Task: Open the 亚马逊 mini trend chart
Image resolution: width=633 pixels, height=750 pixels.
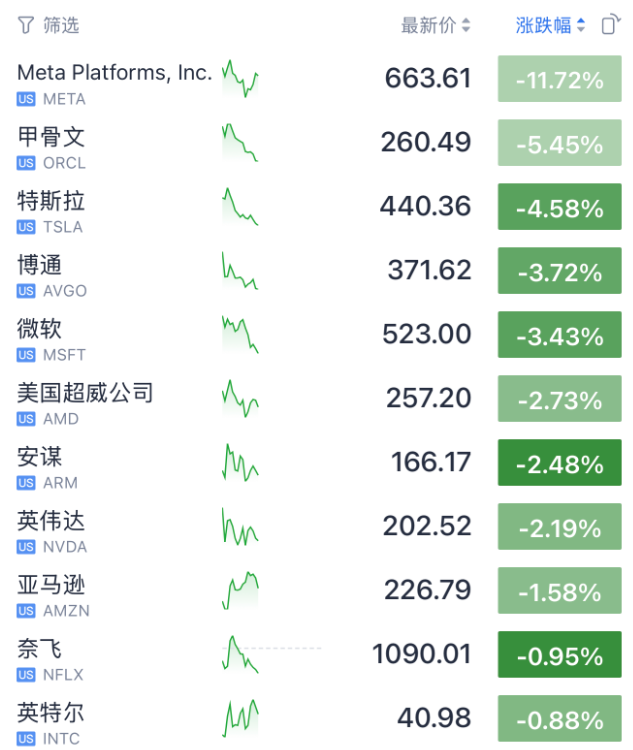Action: point(240,590)
